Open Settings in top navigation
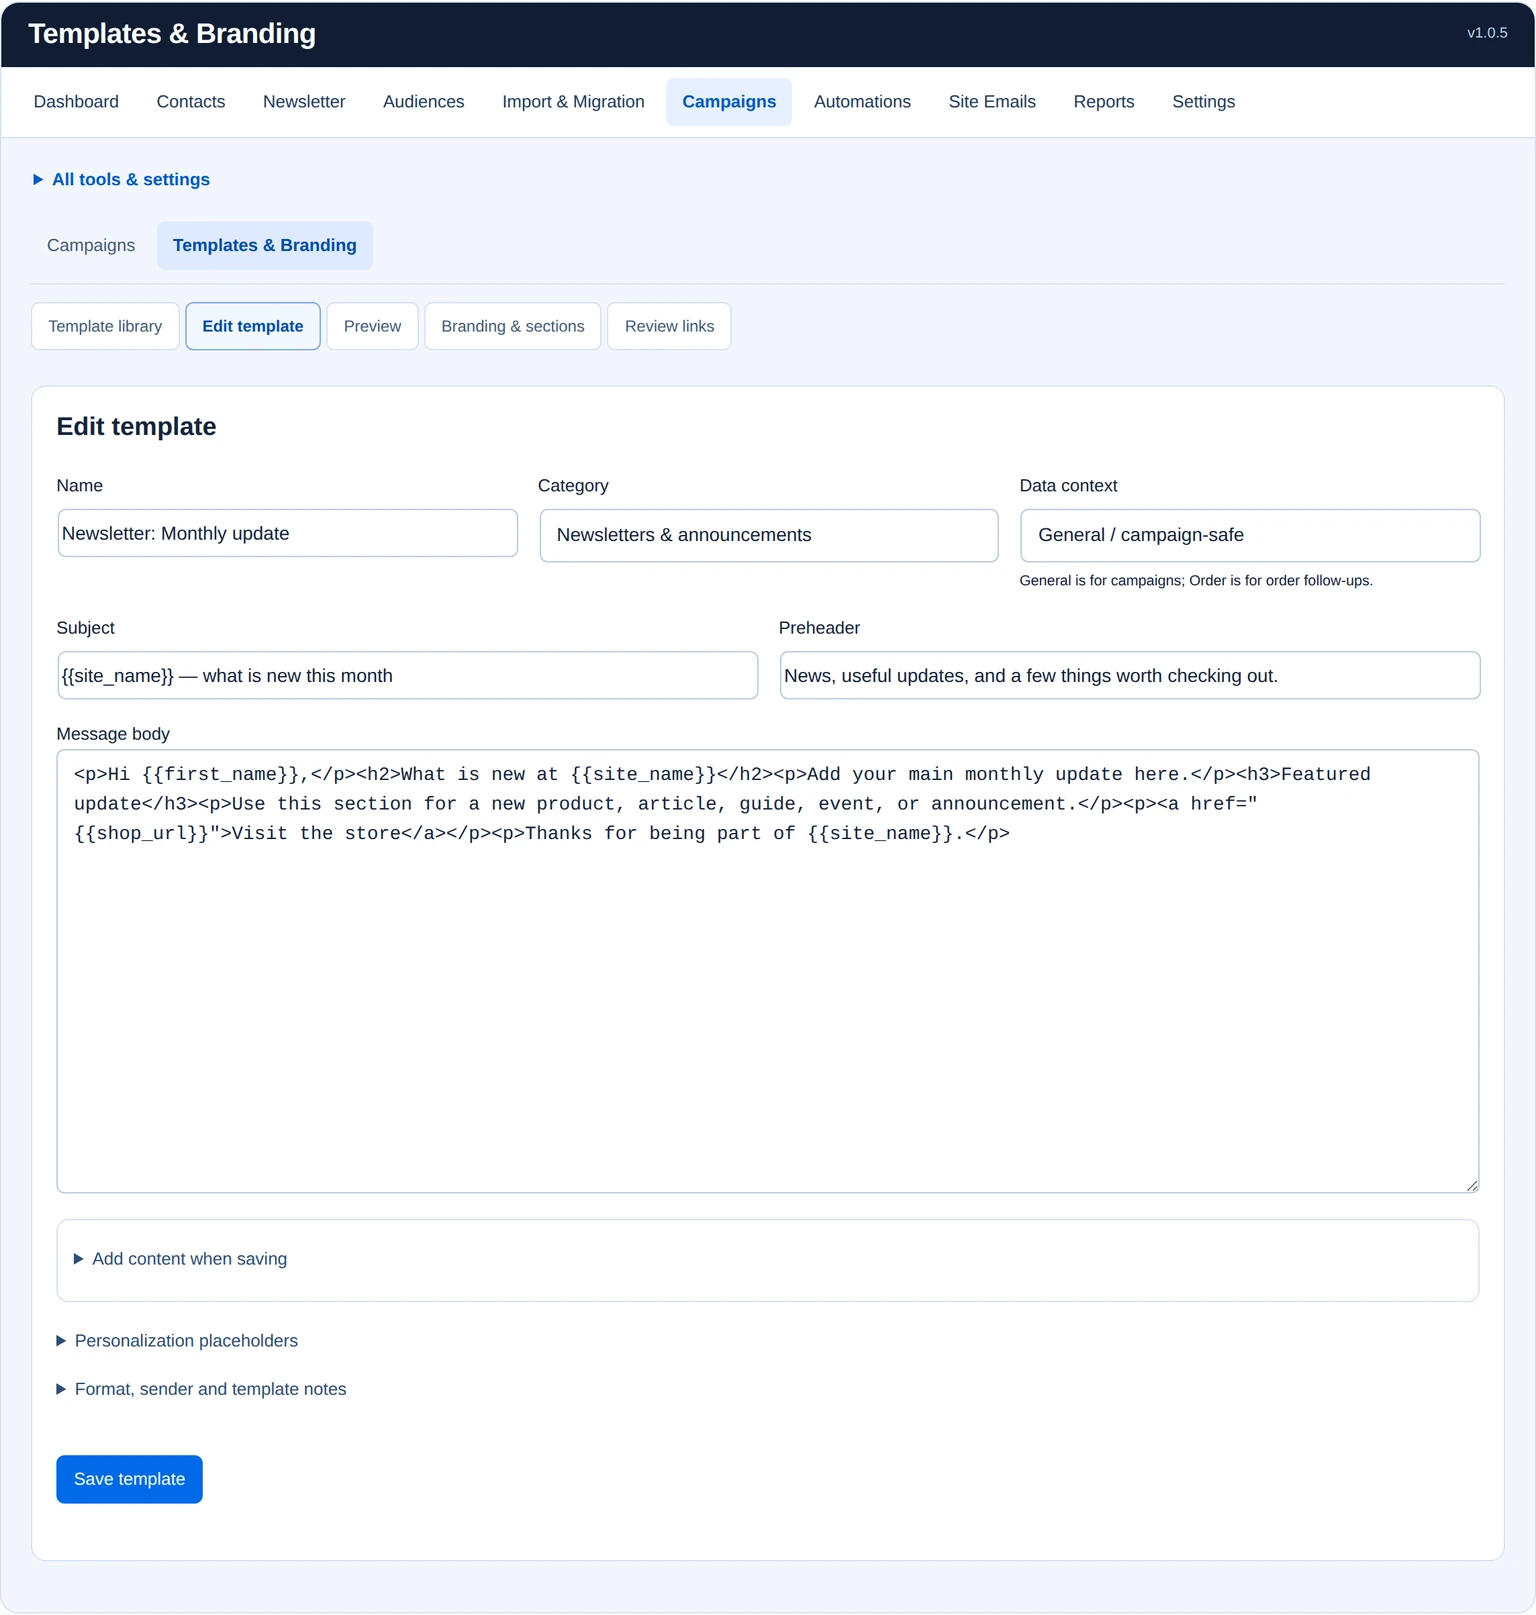Image resolution: width=1536 pixels, height=1615 pixels. coord(1203,102)
